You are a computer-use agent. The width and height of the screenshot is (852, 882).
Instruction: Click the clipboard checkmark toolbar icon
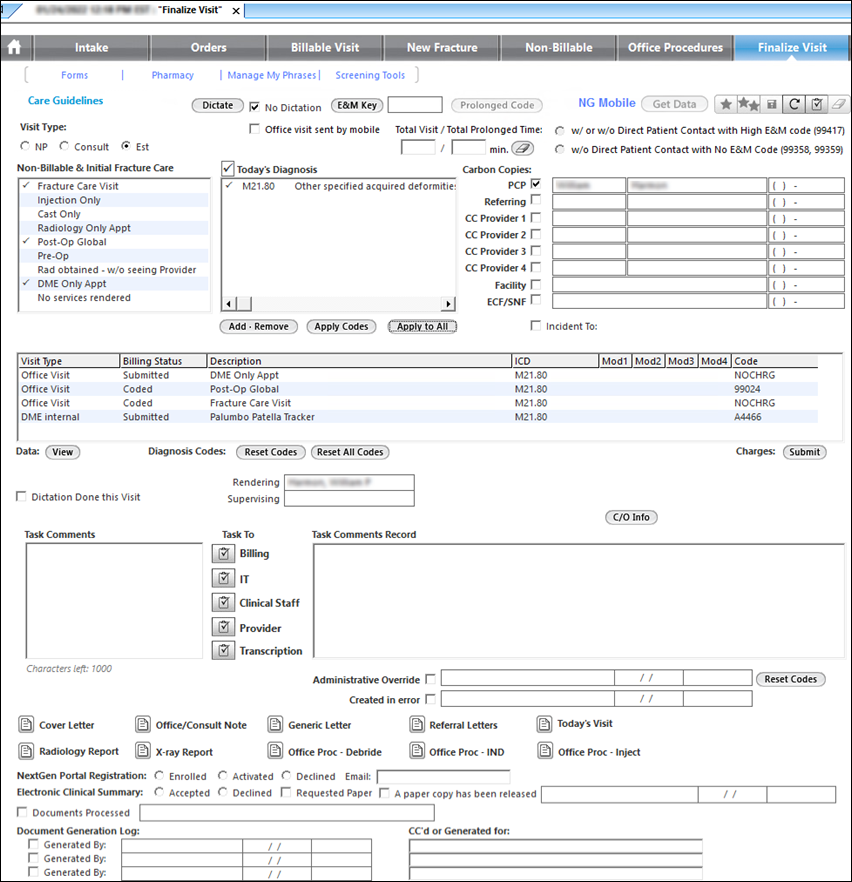pos(817,104)
